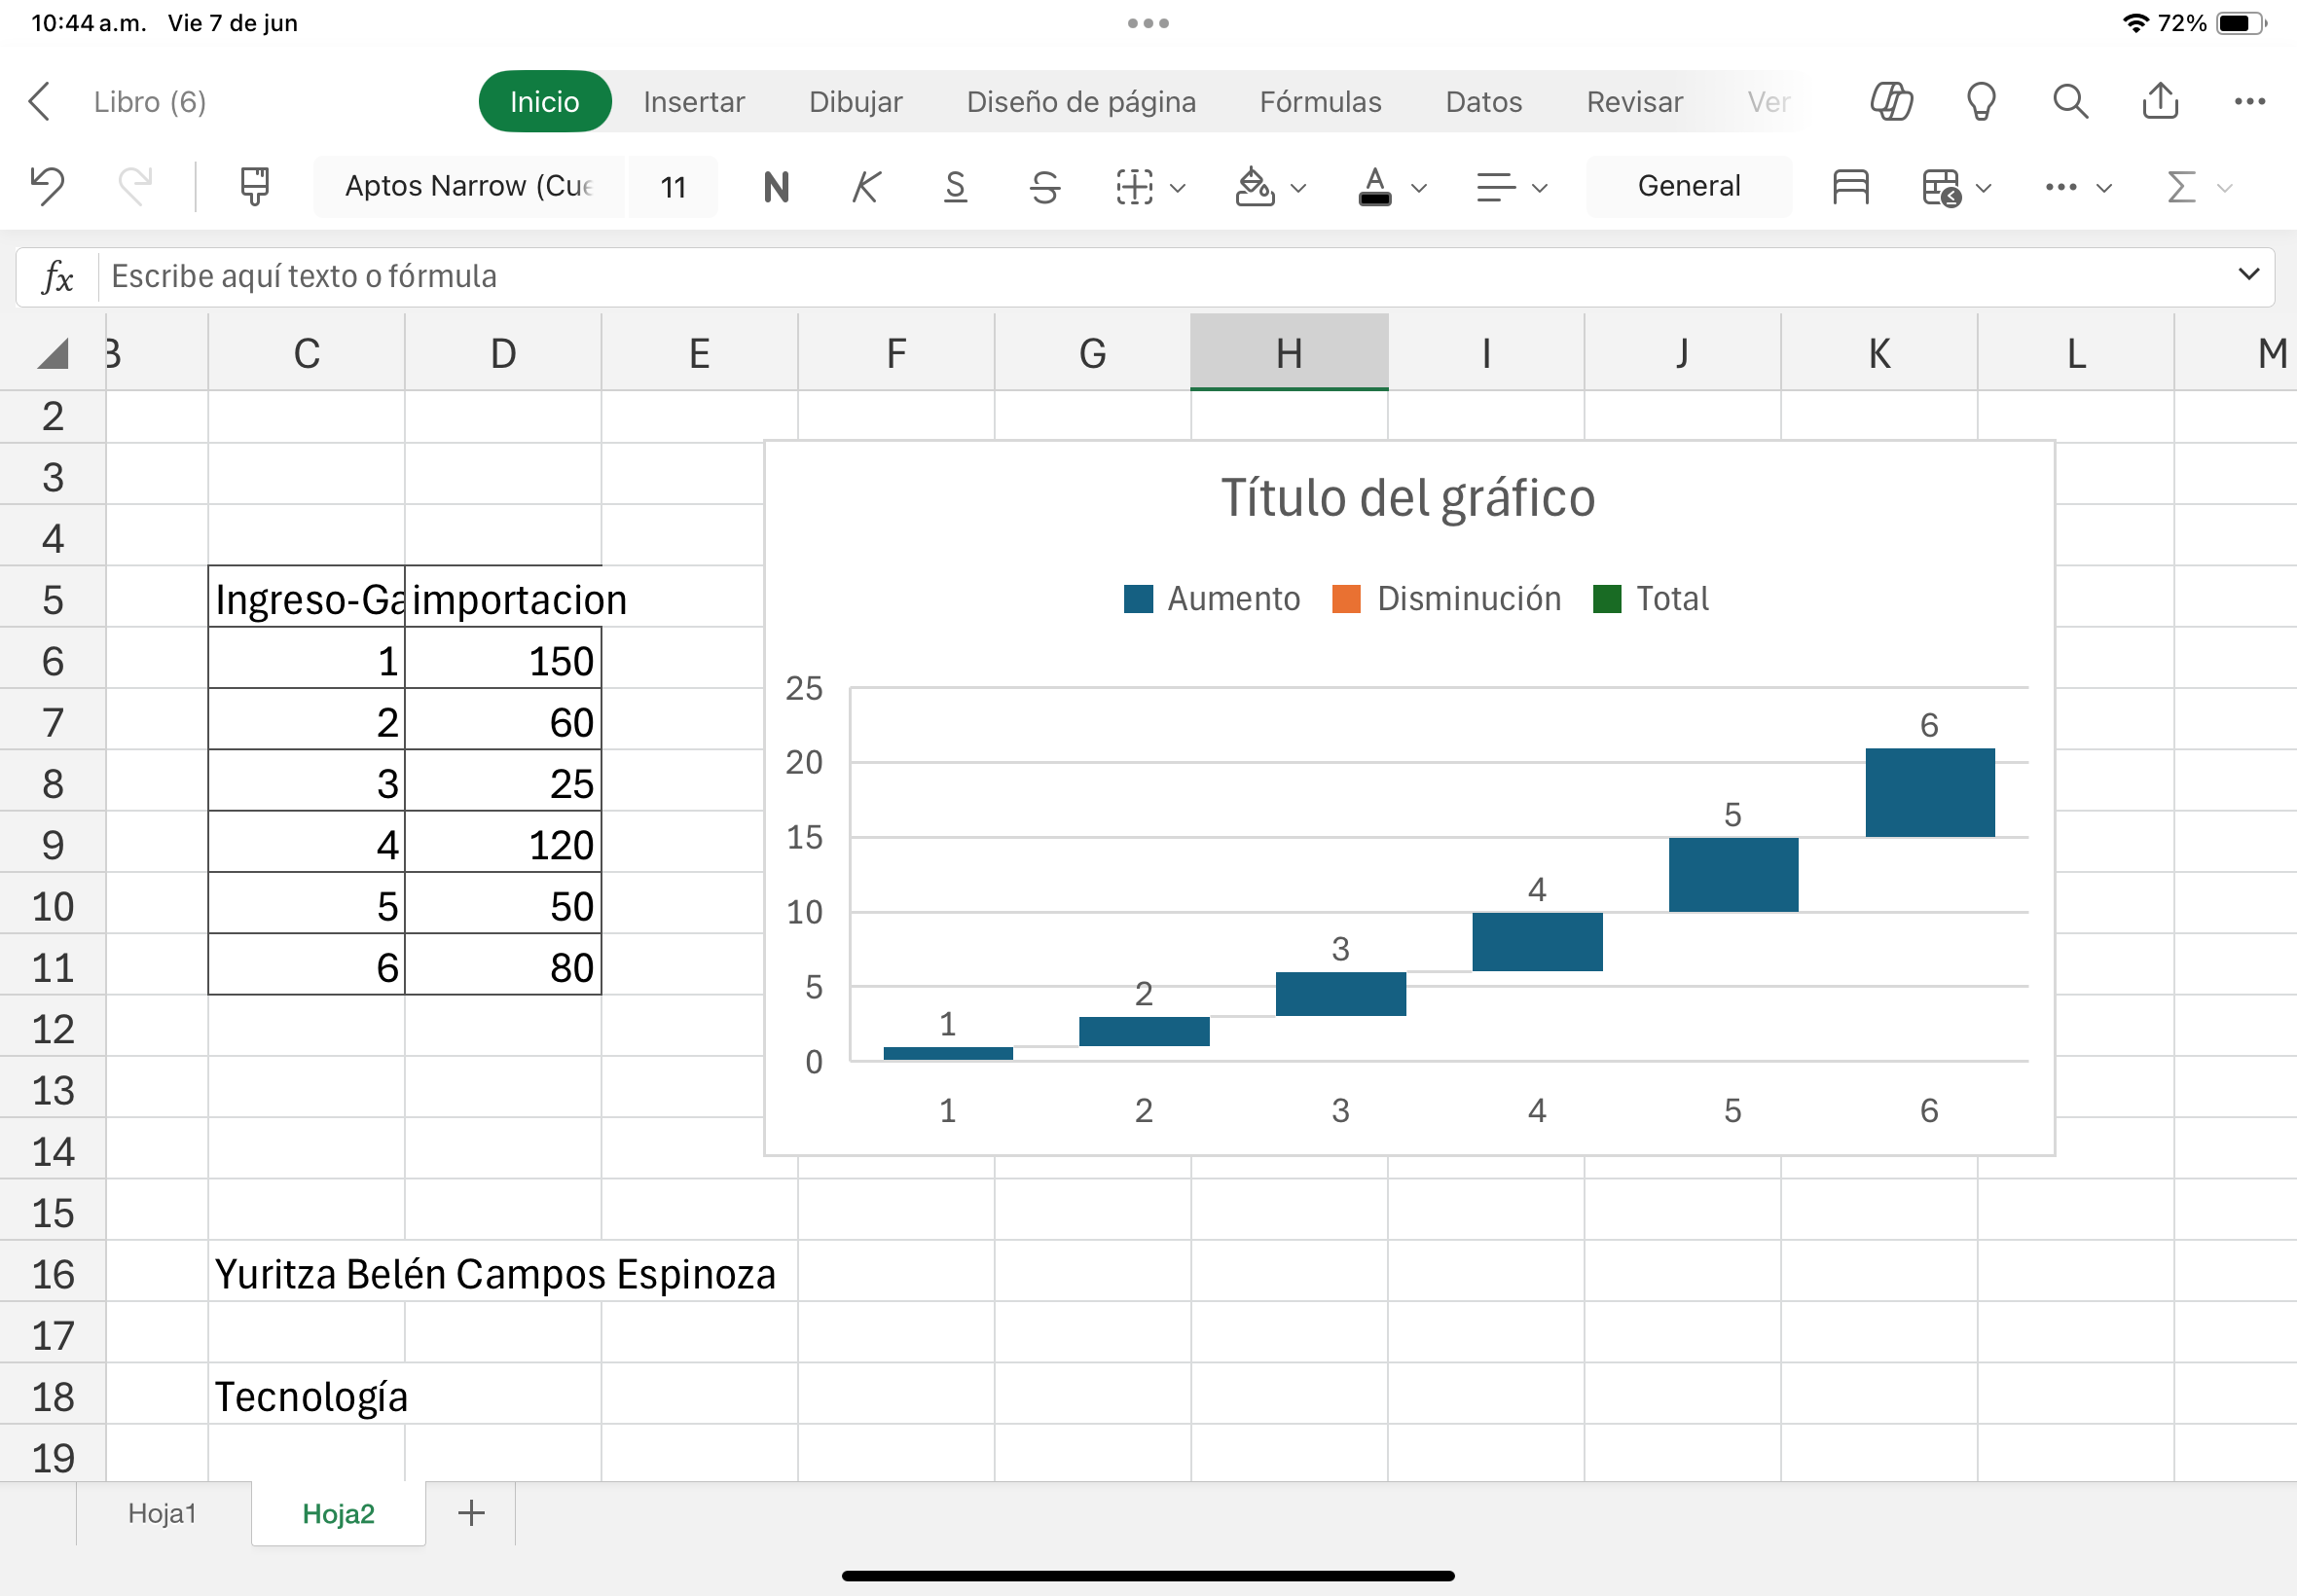Image resolution: width=2297 pixels, height=1596 pixels.
Task: Open the Hoja1 sheet tab
Action: click(x=162, y=1513)
